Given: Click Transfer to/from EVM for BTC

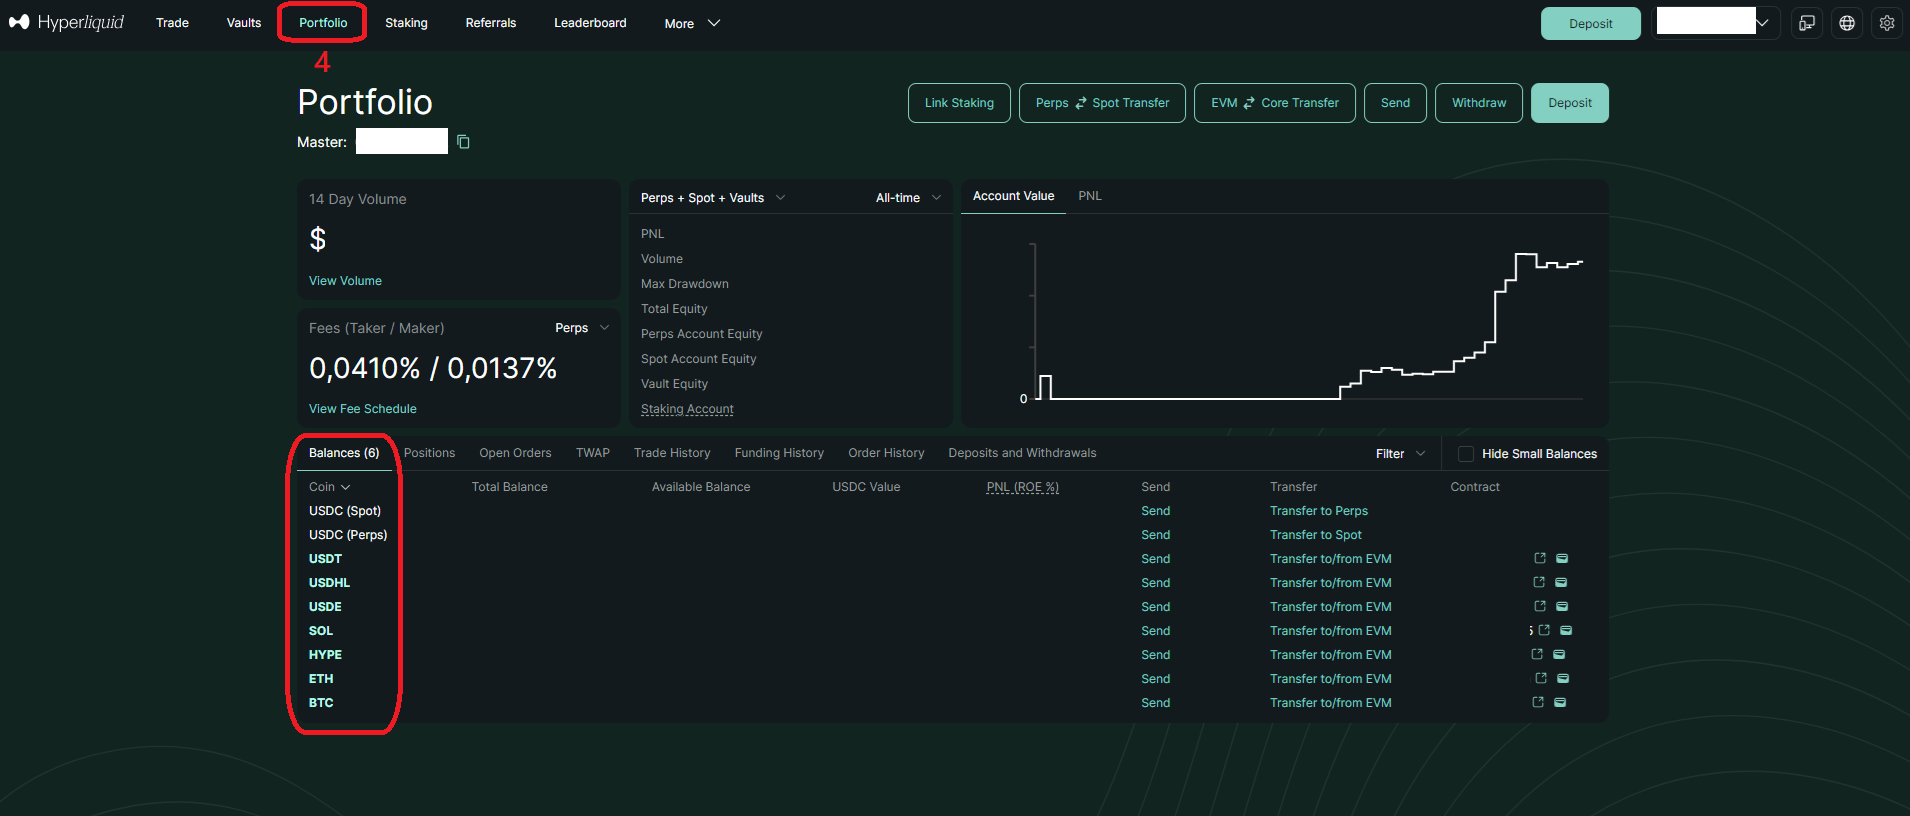Looking at the screenshot, I should coord(1331,703).
